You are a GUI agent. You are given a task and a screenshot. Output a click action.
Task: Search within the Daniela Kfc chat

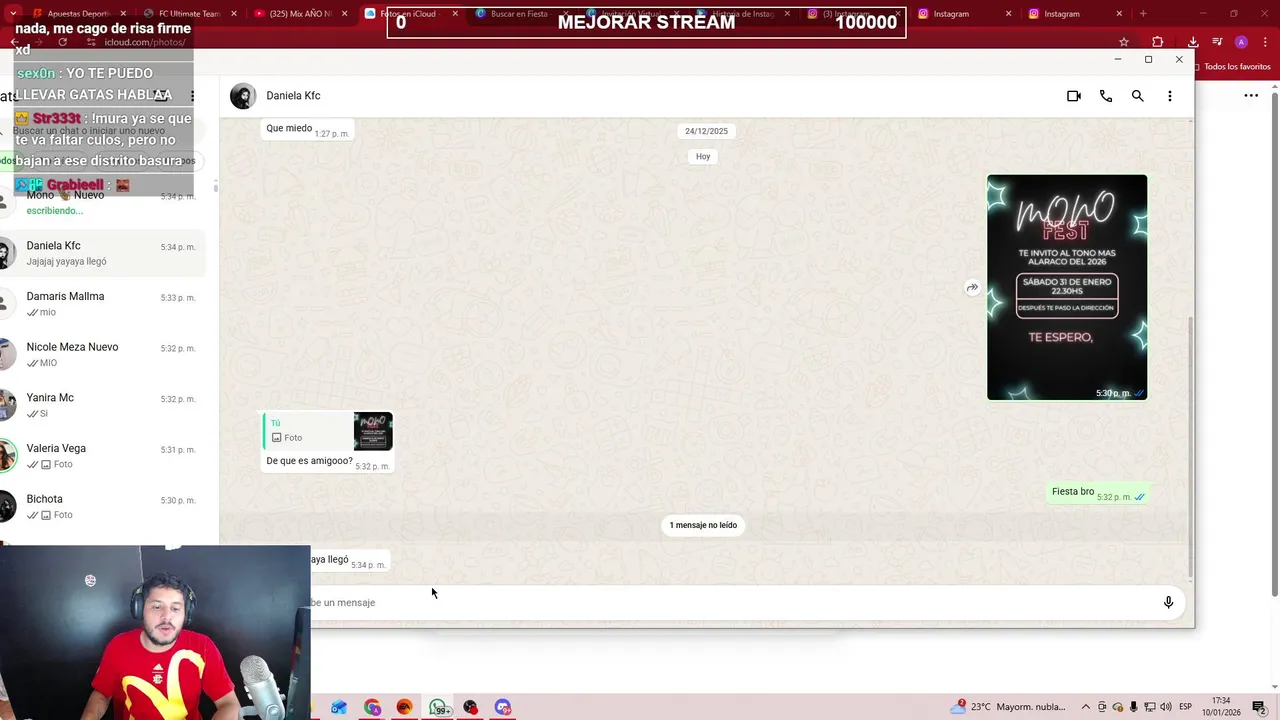pos(1137,96)
